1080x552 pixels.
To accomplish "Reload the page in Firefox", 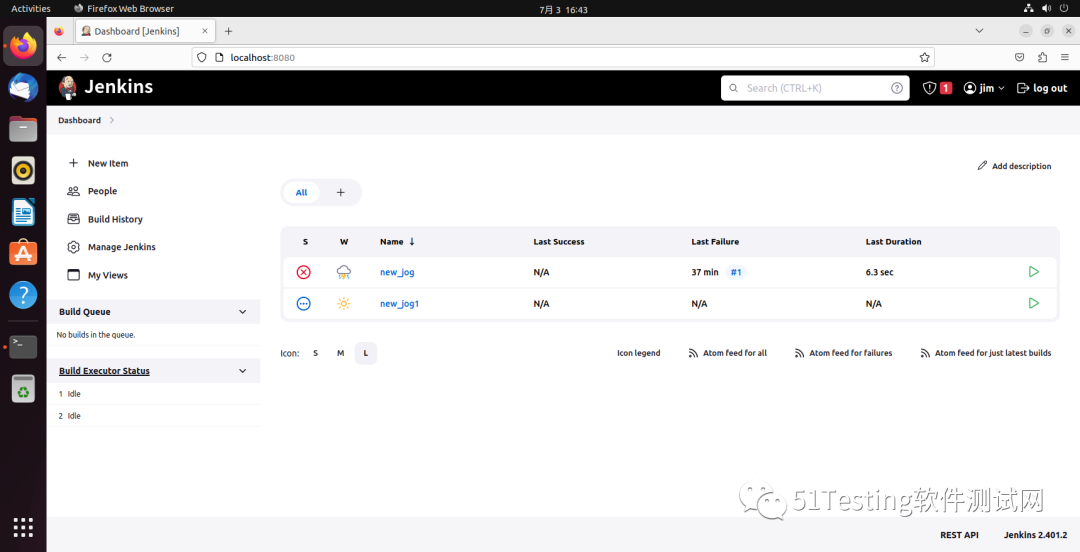I will (x=107, y=57).
